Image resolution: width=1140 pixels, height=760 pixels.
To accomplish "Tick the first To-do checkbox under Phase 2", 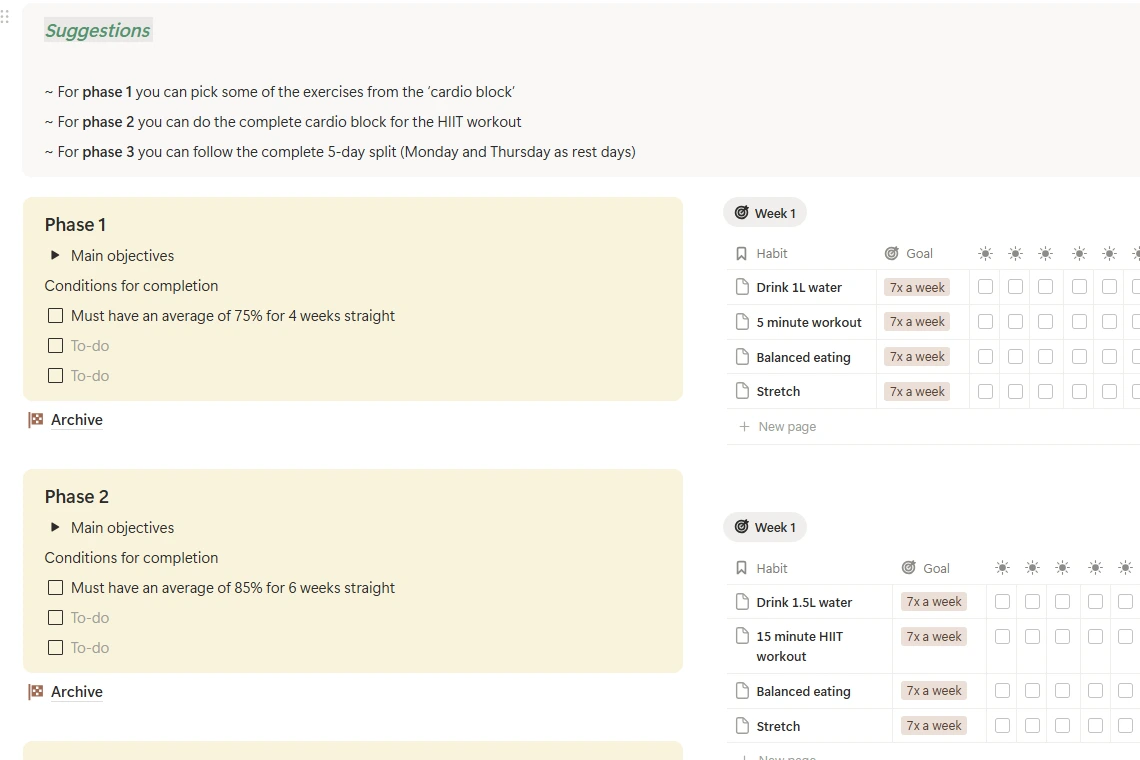I will pos(55,617).
